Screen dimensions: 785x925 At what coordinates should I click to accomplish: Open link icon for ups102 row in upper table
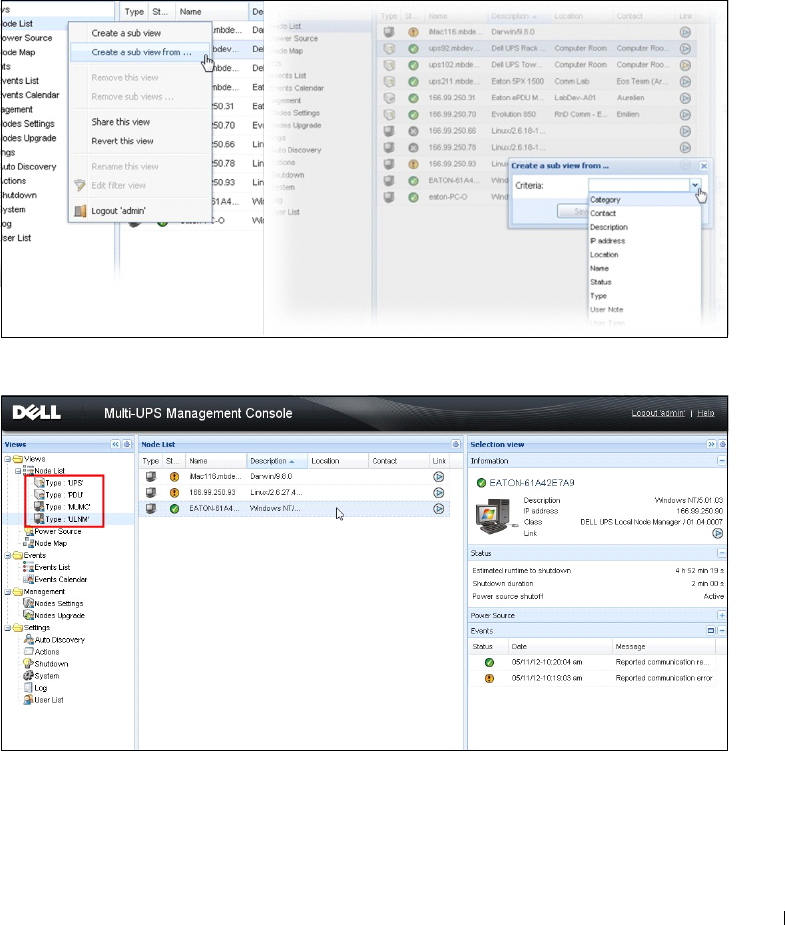coord(685,65)
